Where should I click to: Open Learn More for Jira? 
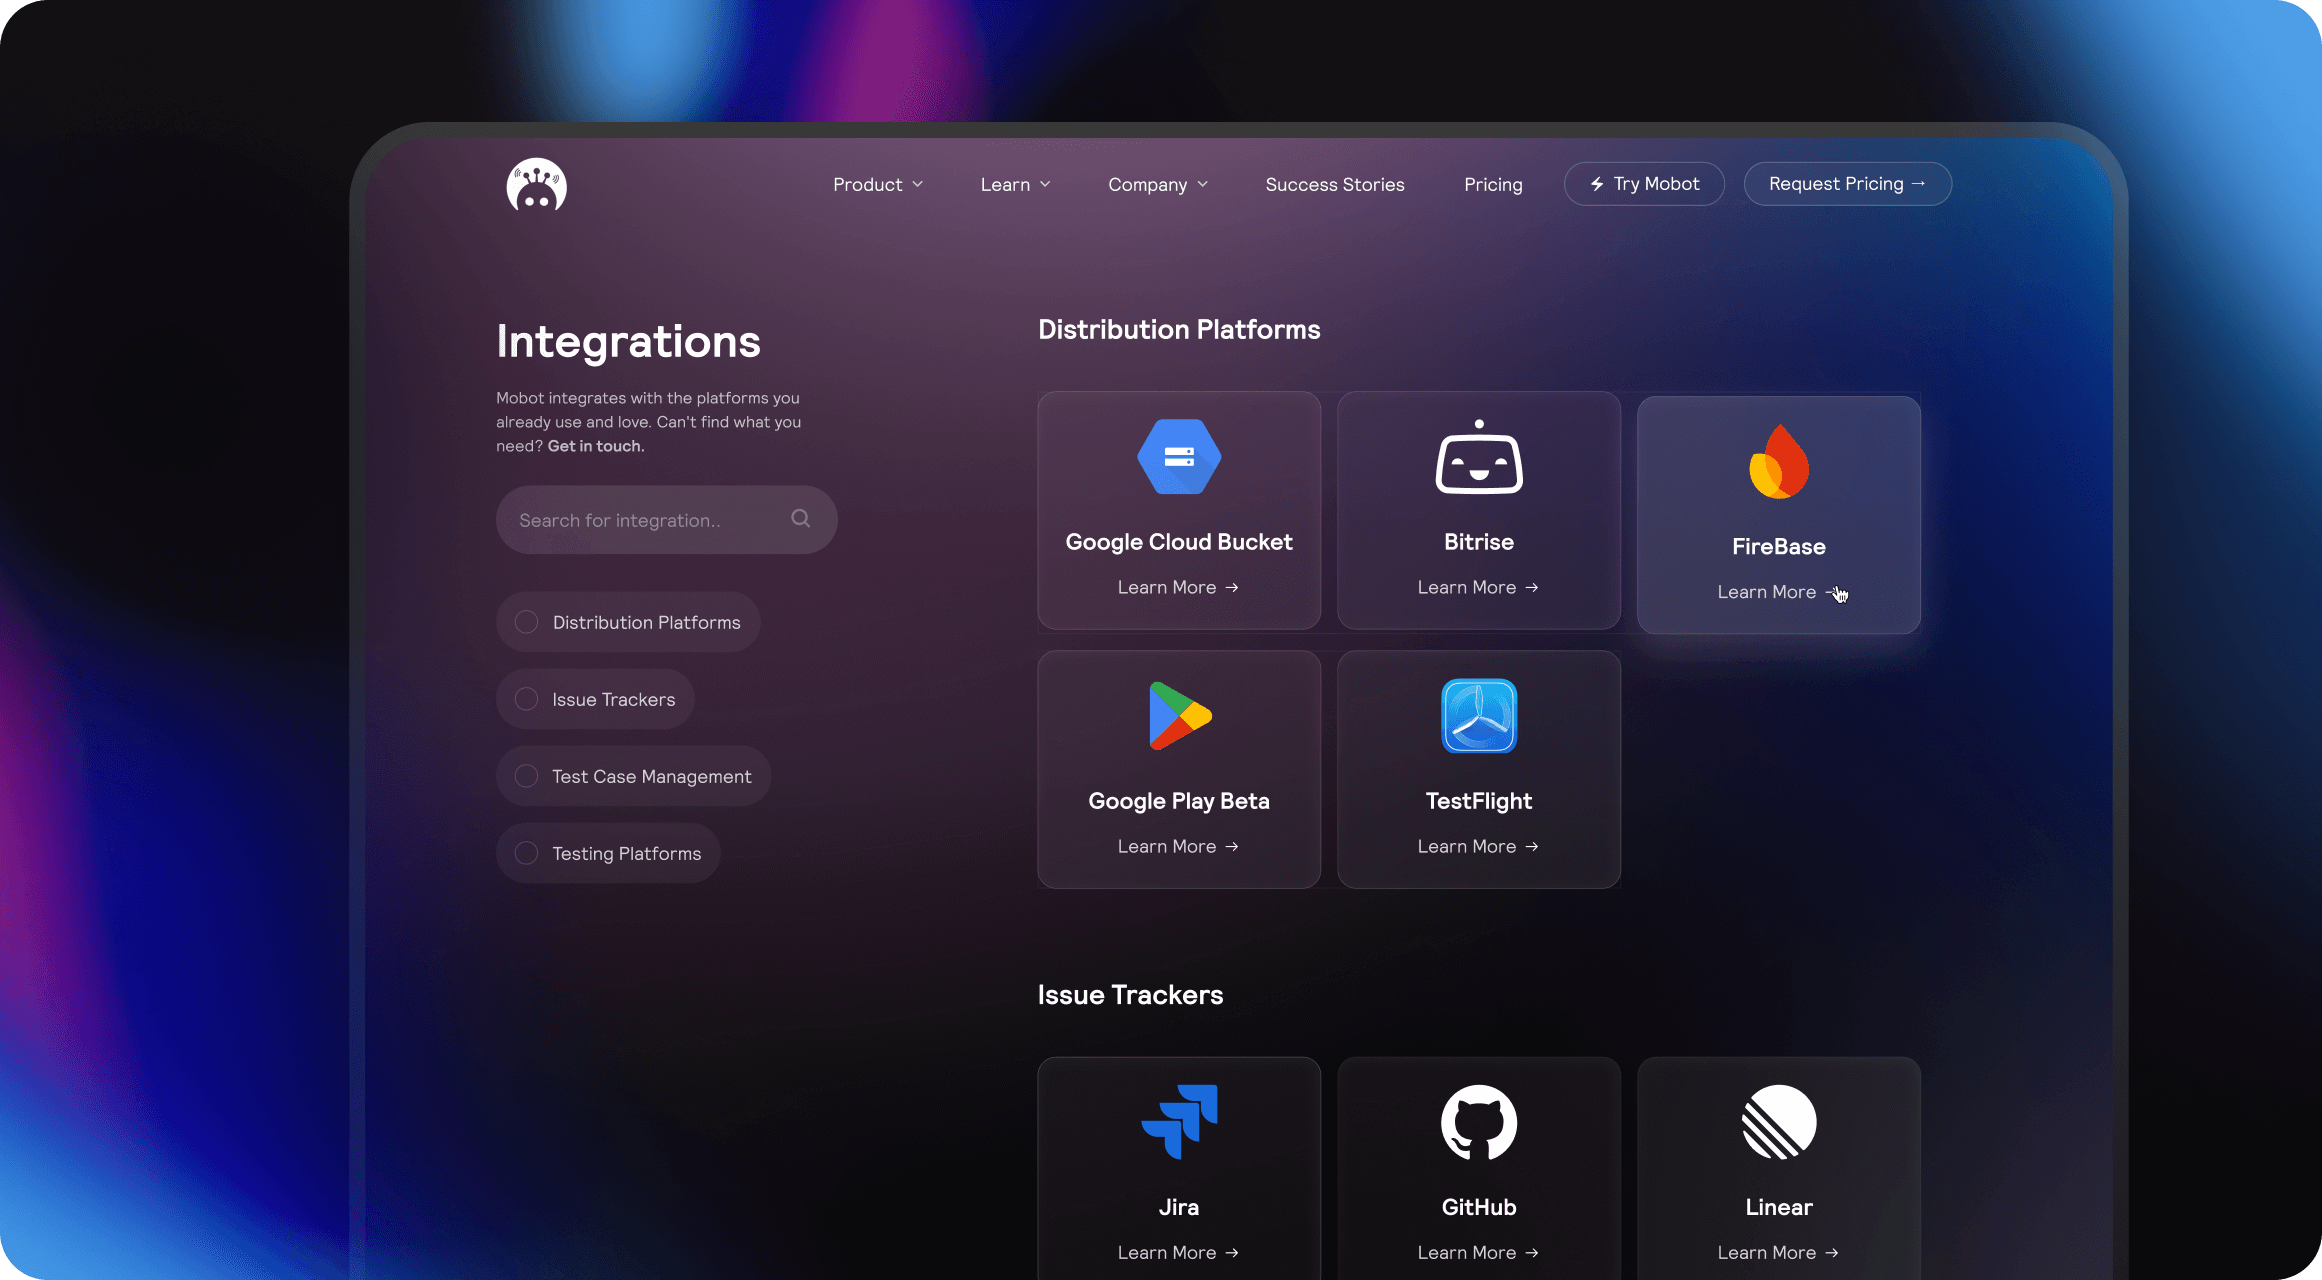1179,1252
